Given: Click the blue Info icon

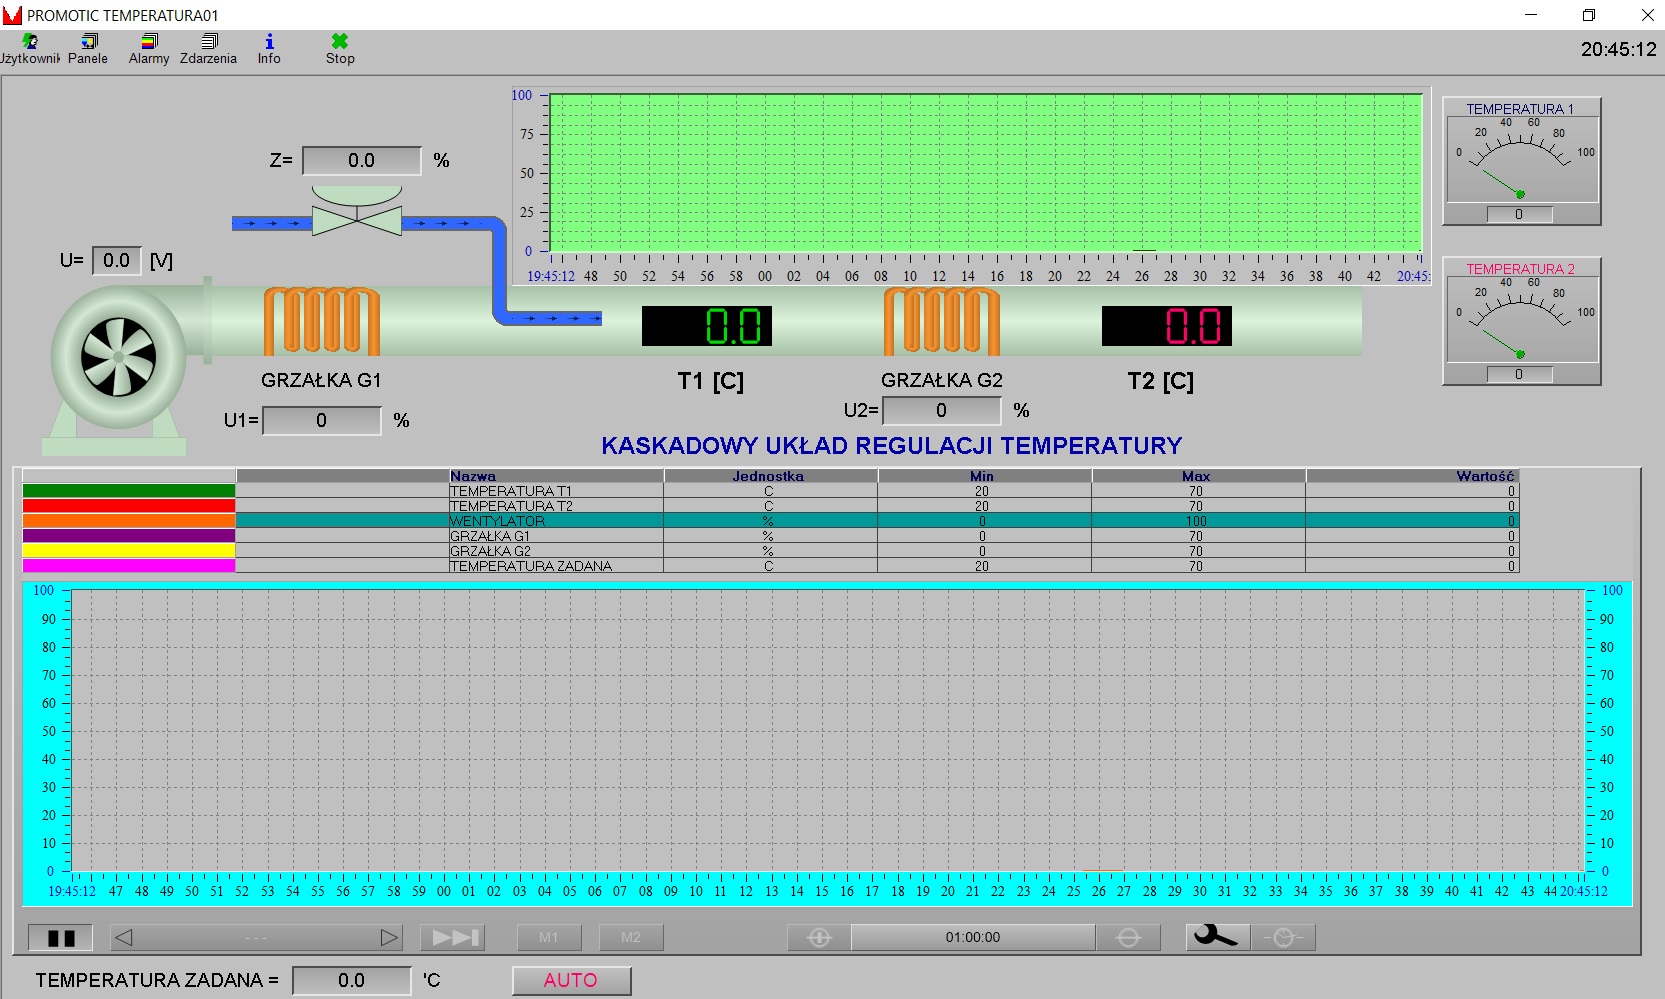Looking at the screenshot, I should pyautogui.click(x=269, y=42).
